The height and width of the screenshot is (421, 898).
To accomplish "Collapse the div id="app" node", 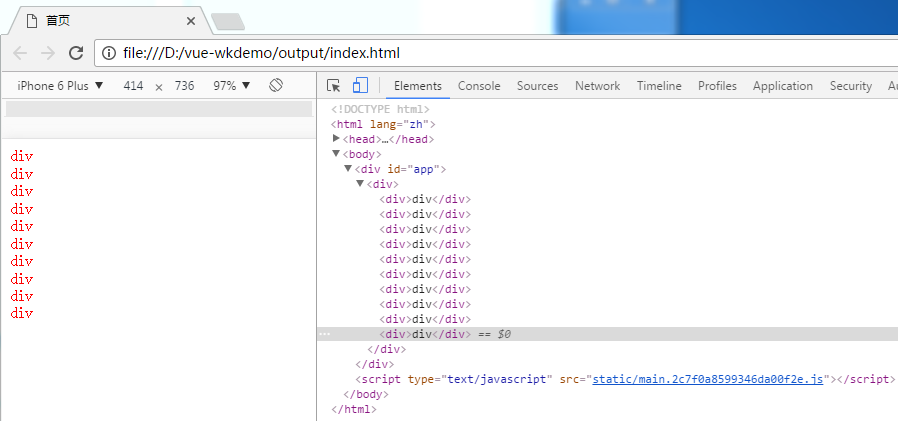I will pos(348,168).
